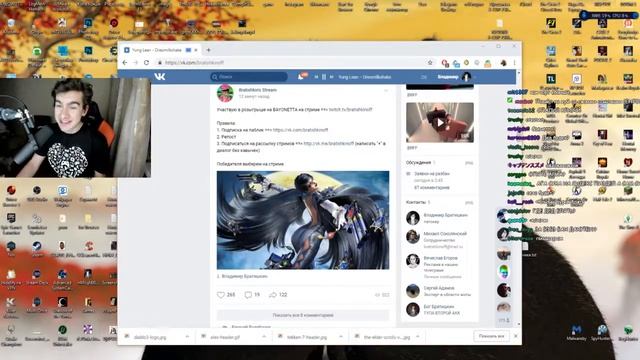The image size is (640, 360).
Task: Open 'Заявки на разбан' discussion
Action: click(x=431, y=173)
